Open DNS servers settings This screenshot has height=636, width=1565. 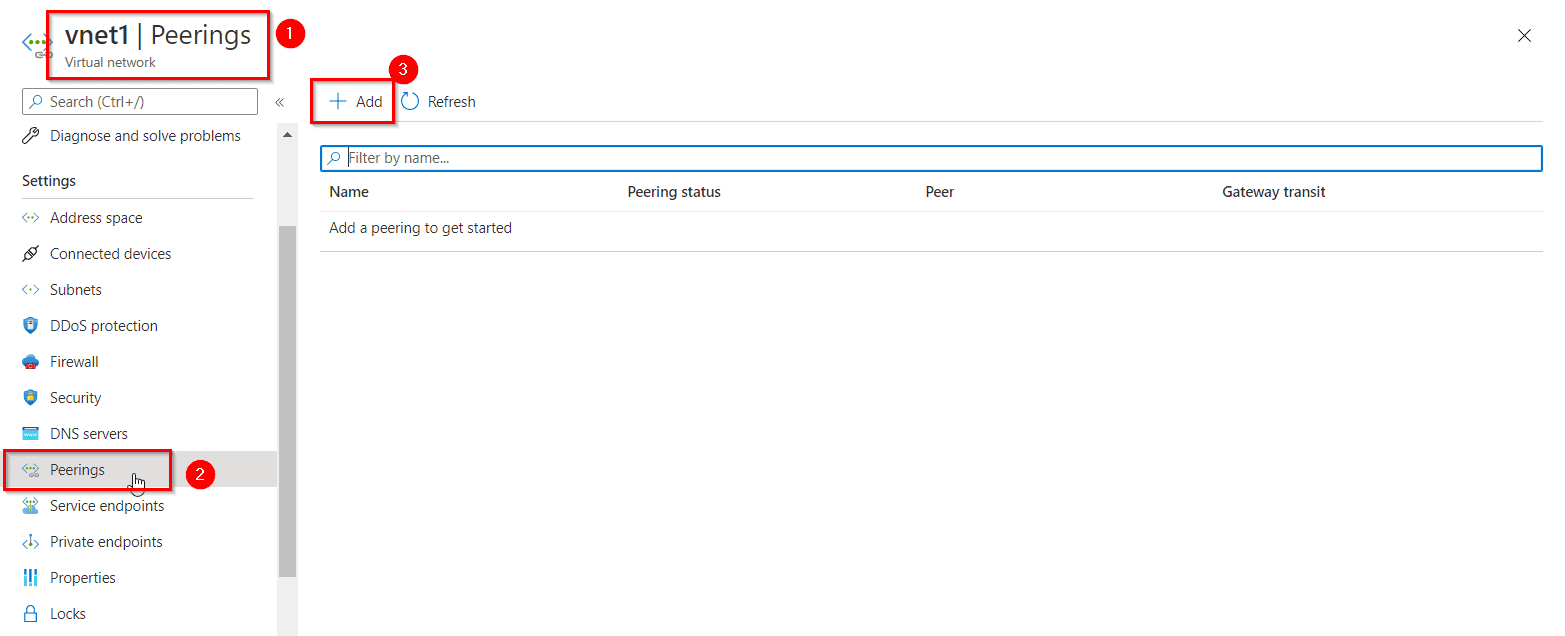(88, 433)
